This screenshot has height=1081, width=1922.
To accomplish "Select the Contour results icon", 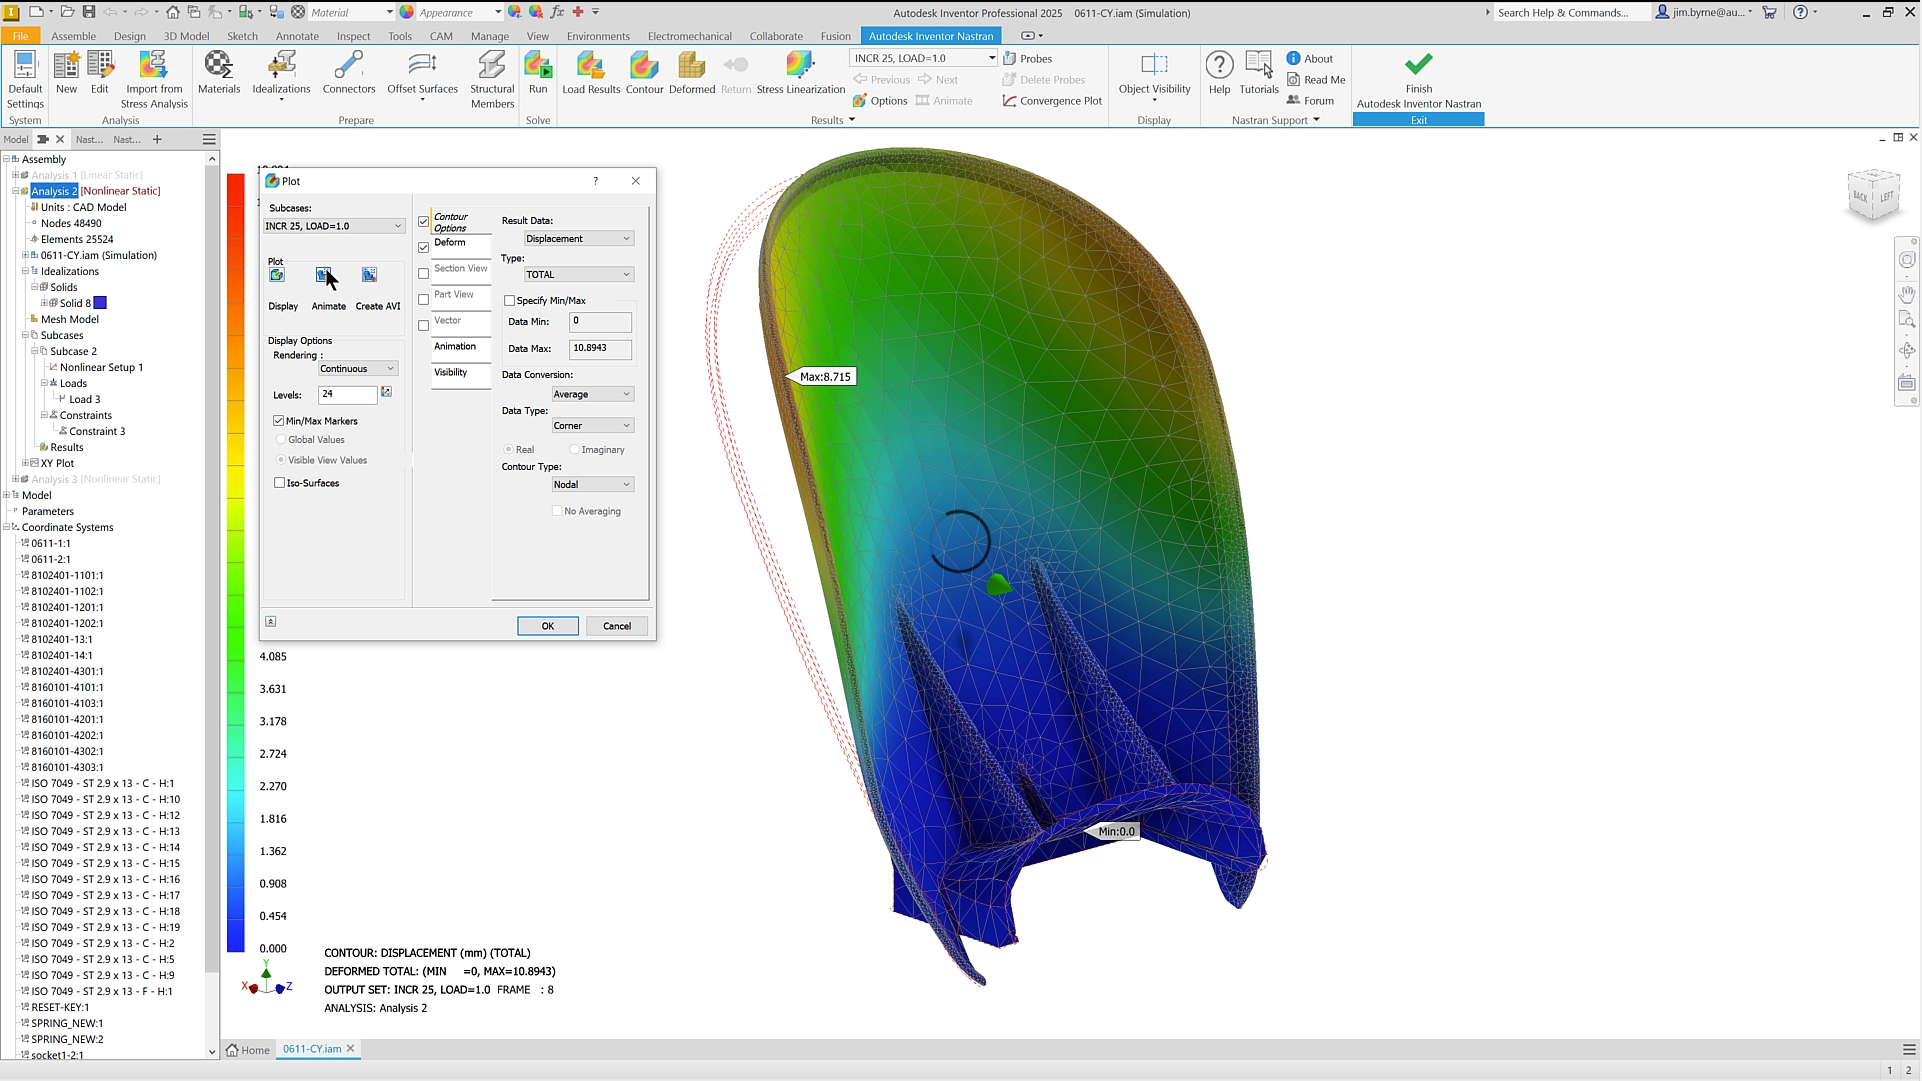I will click(644, 65).
